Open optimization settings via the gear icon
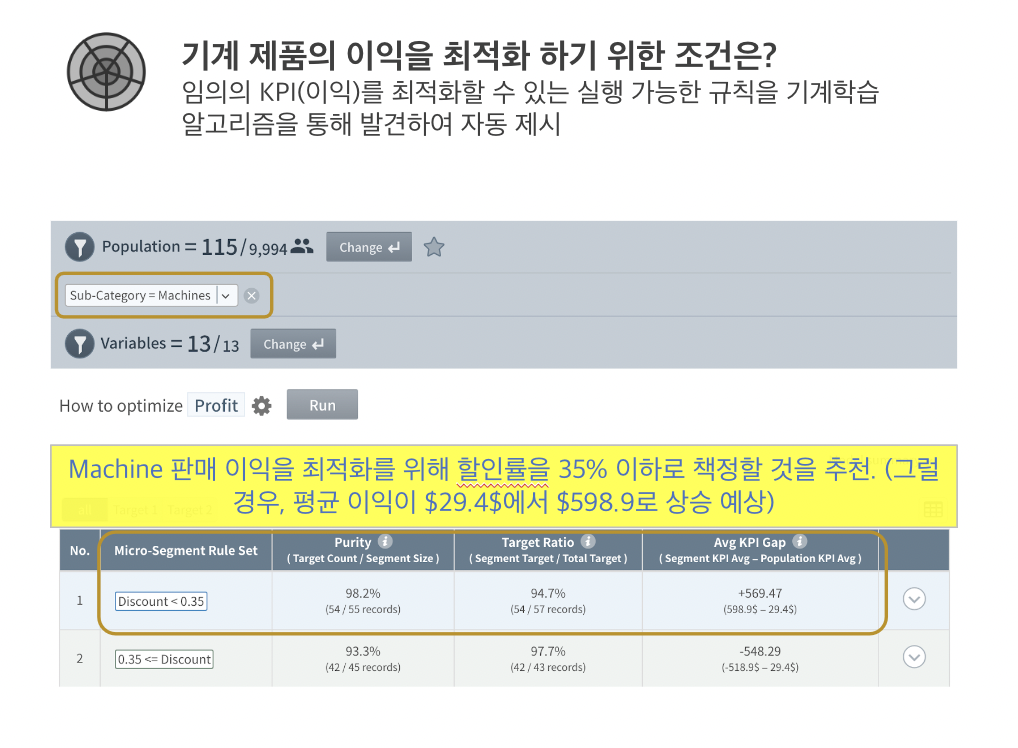 coord(262,404)
